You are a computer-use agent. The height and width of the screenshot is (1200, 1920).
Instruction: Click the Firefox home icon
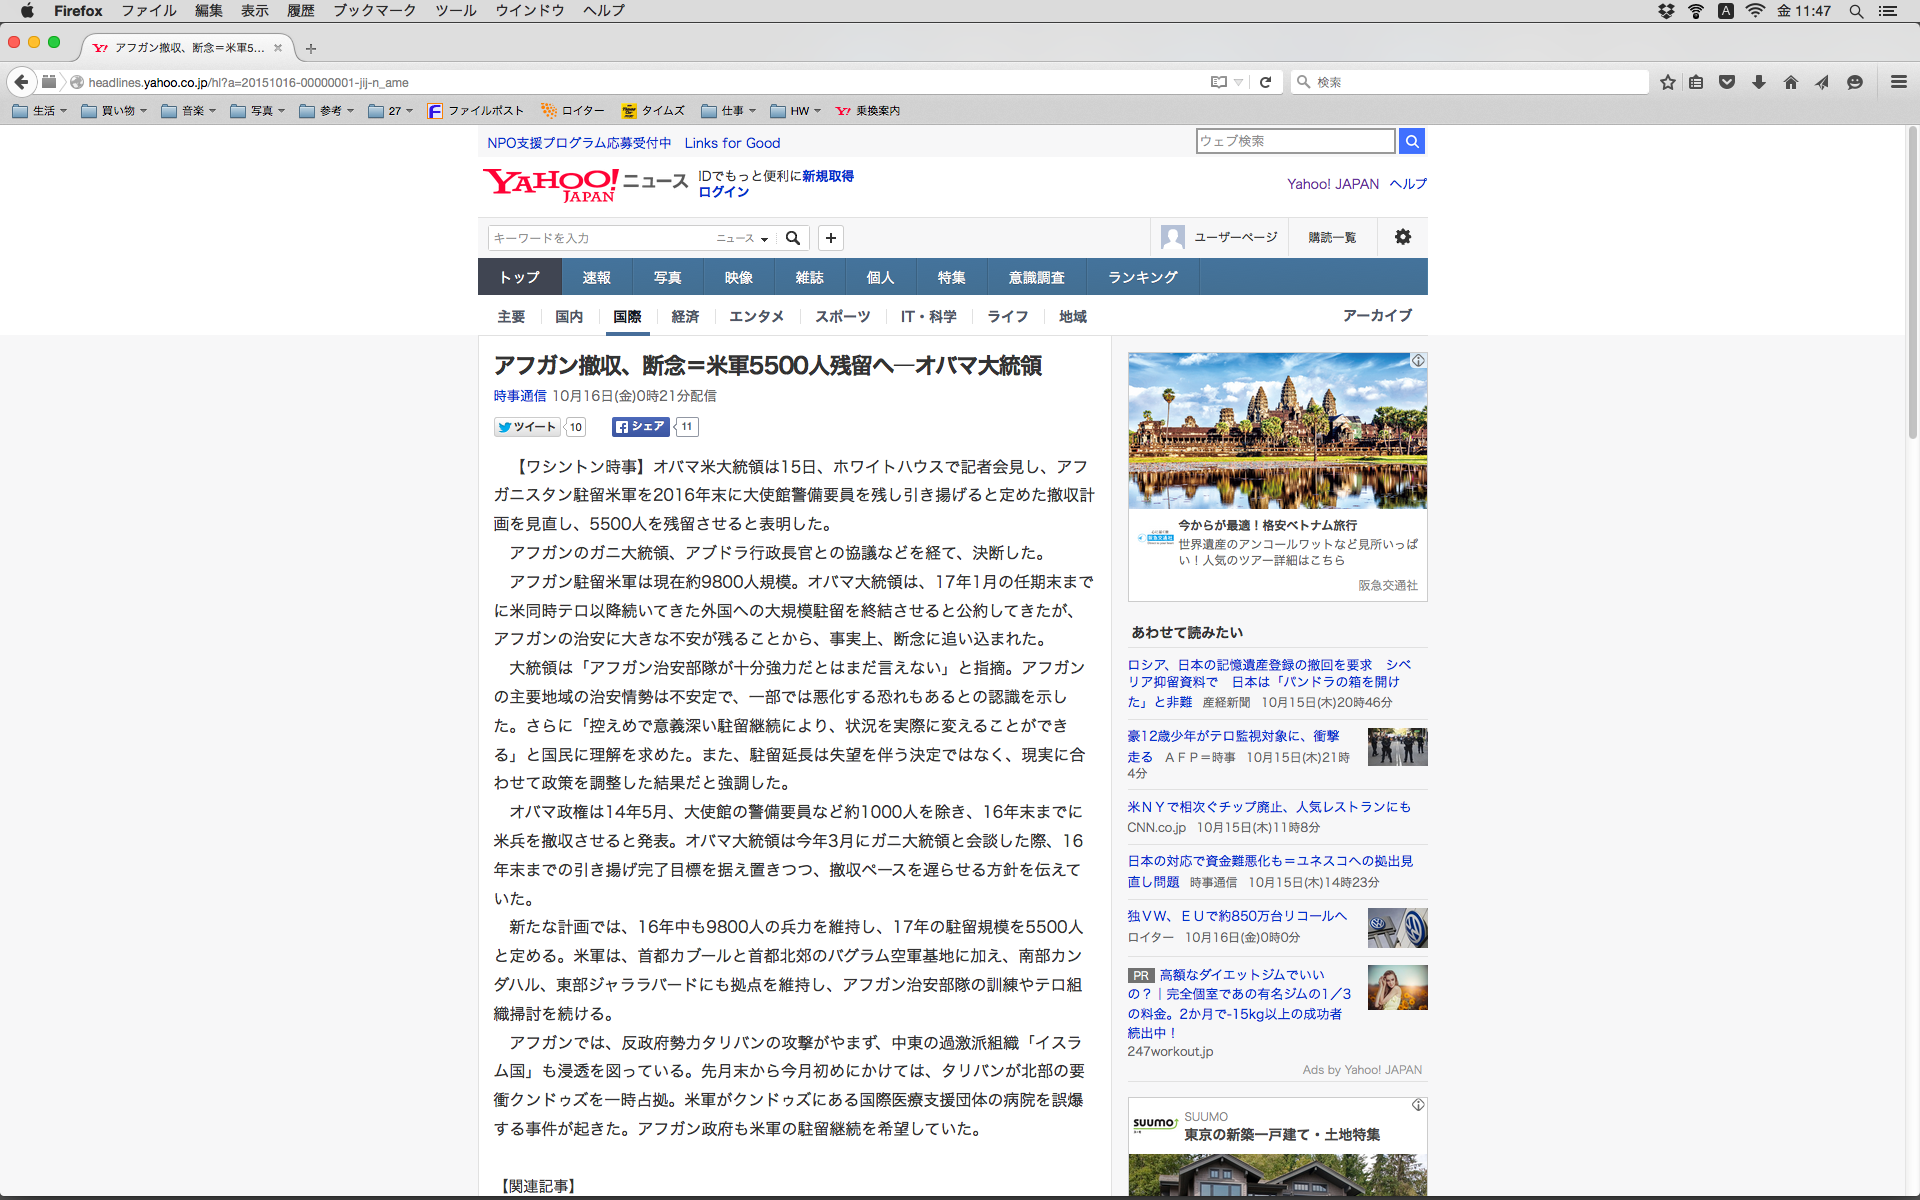coord(1790,82)
